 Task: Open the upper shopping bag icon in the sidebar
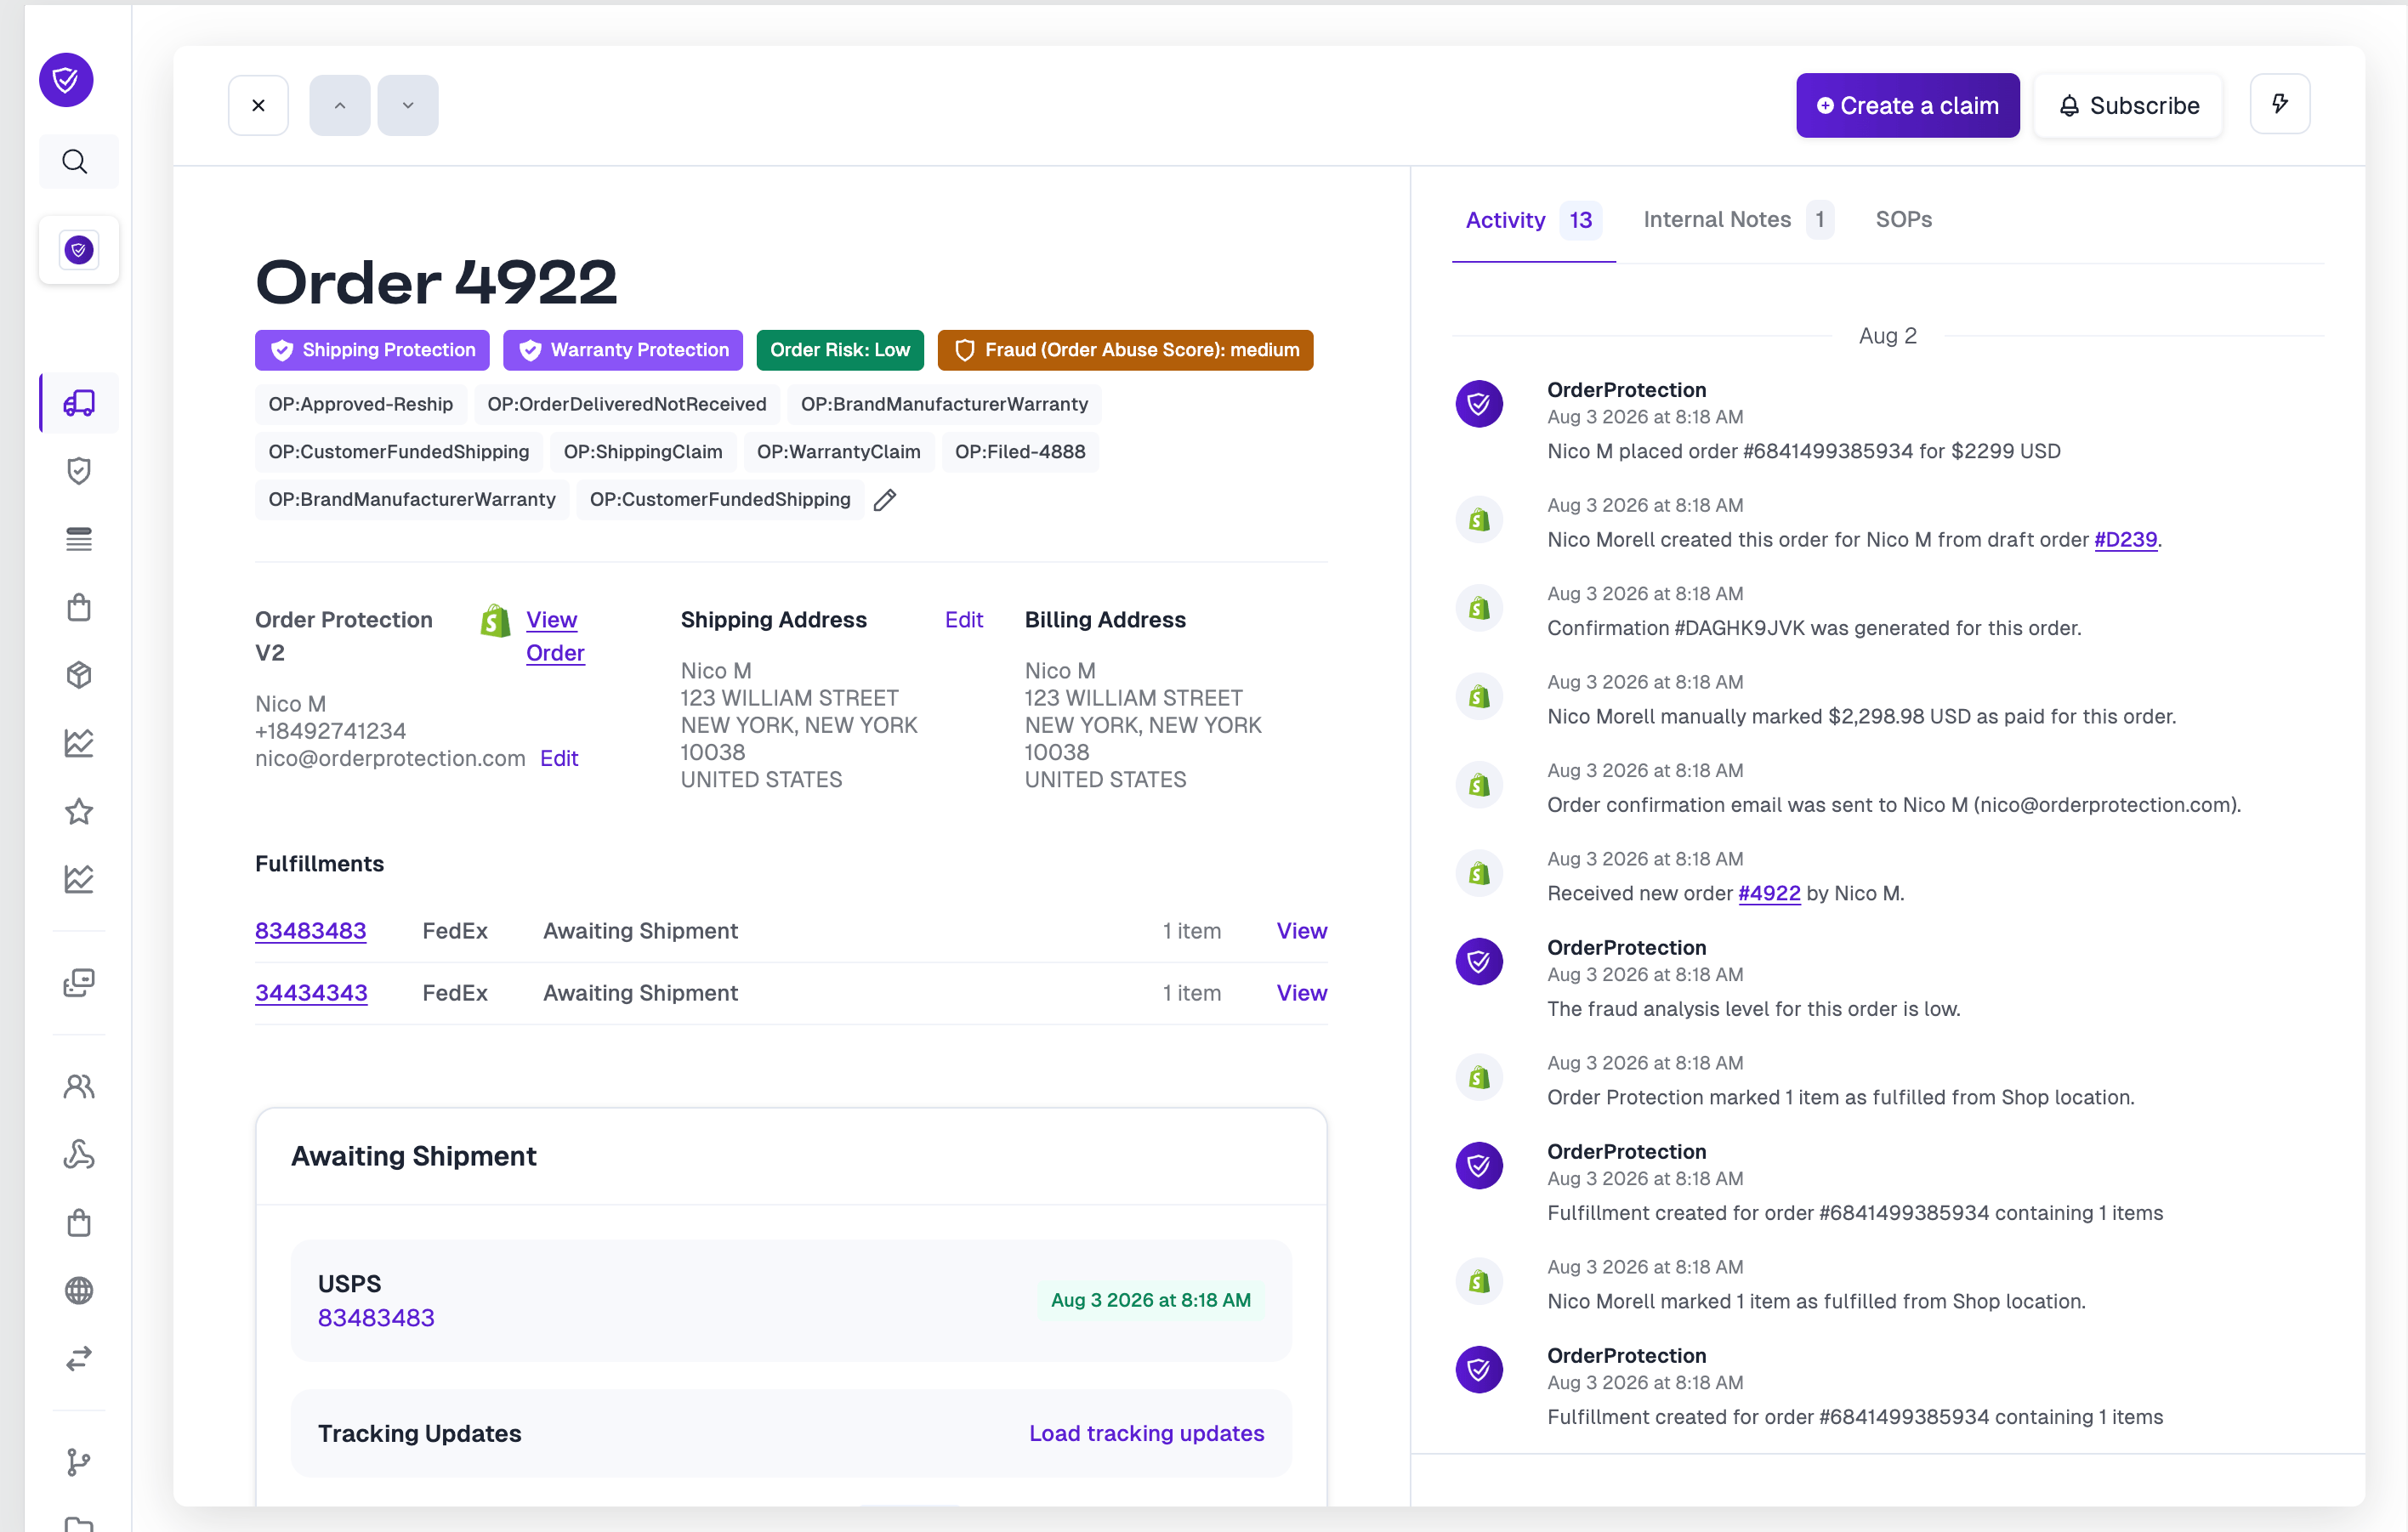(79, 607)
